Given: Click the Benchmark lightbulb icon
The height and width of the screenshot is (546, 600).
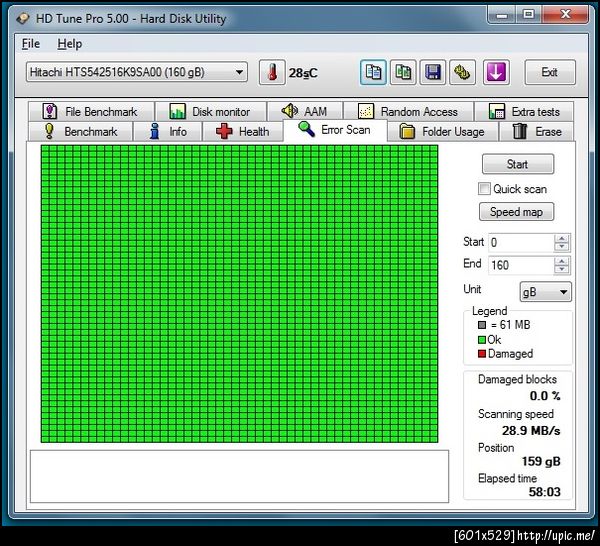Looking at the screenshot, I should (49, 131).
